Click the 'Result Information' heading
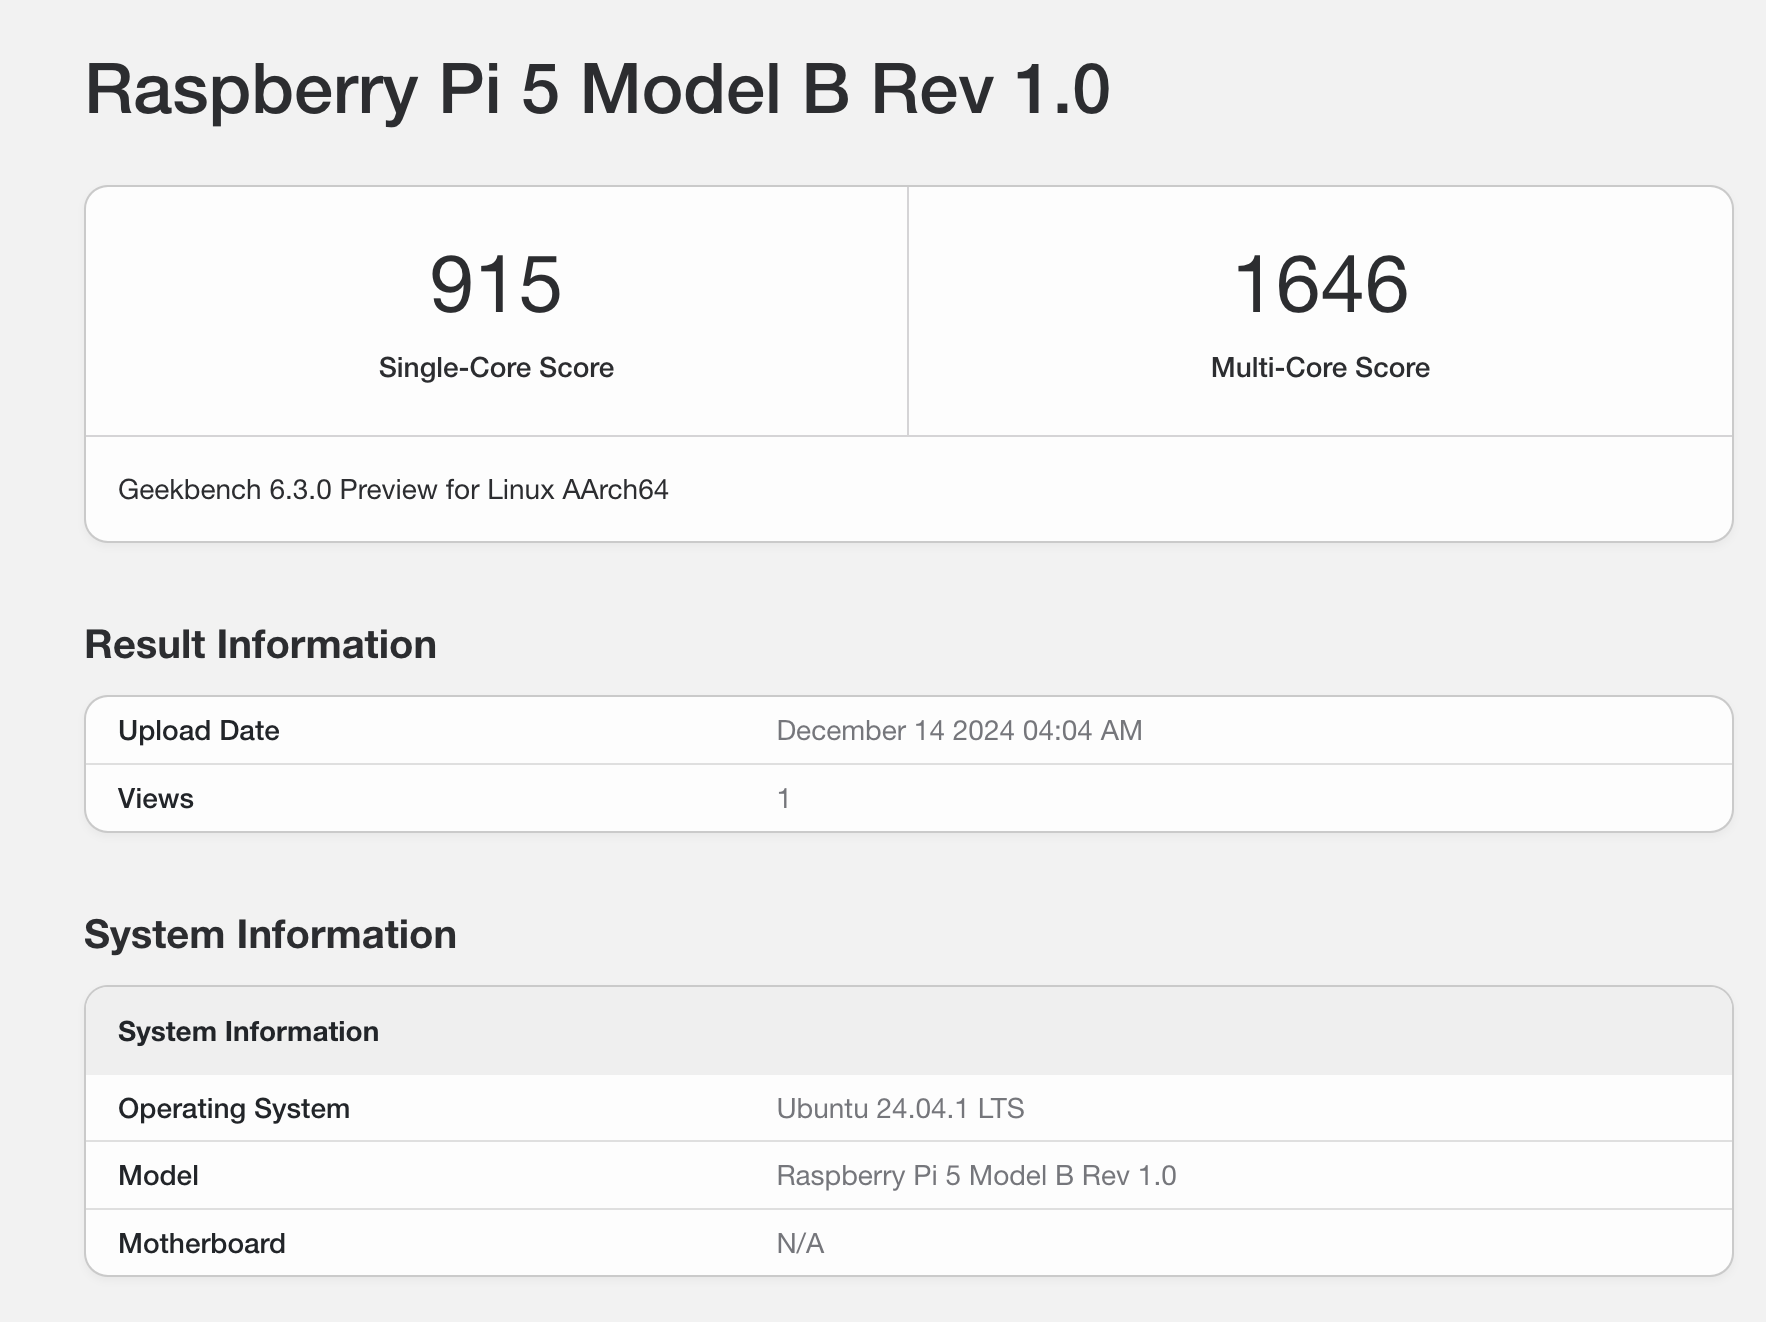The image size is (1766, 1322). tap(260, 644)
